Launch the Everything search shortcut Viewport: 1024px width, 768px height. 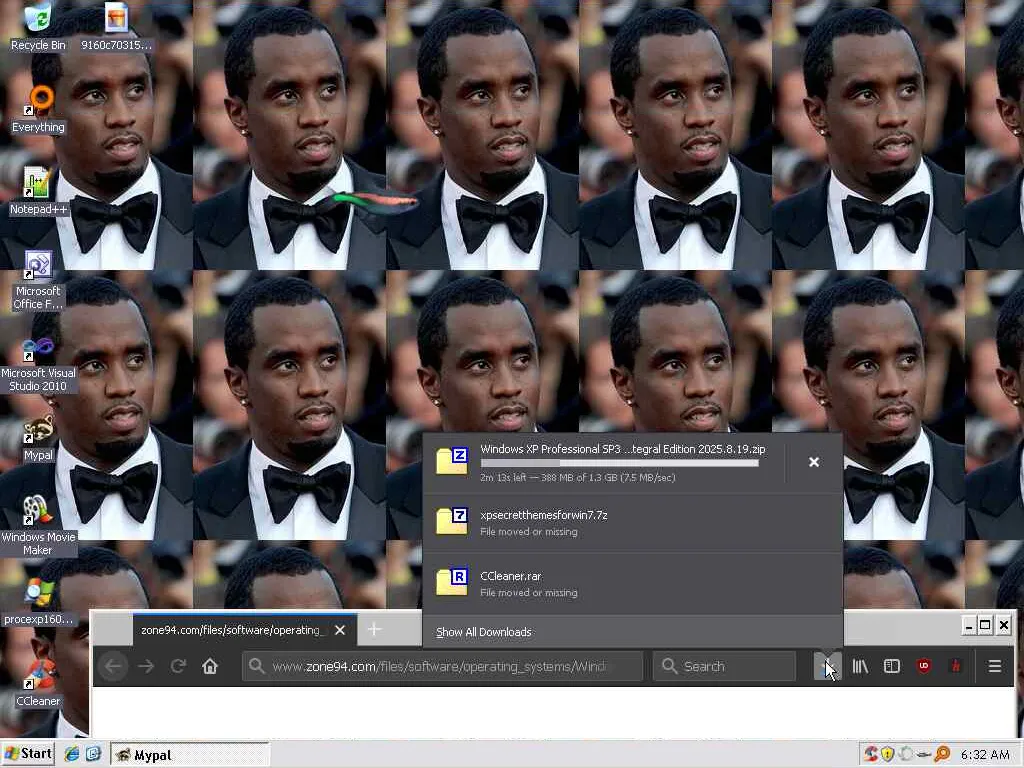click(38, 109)
